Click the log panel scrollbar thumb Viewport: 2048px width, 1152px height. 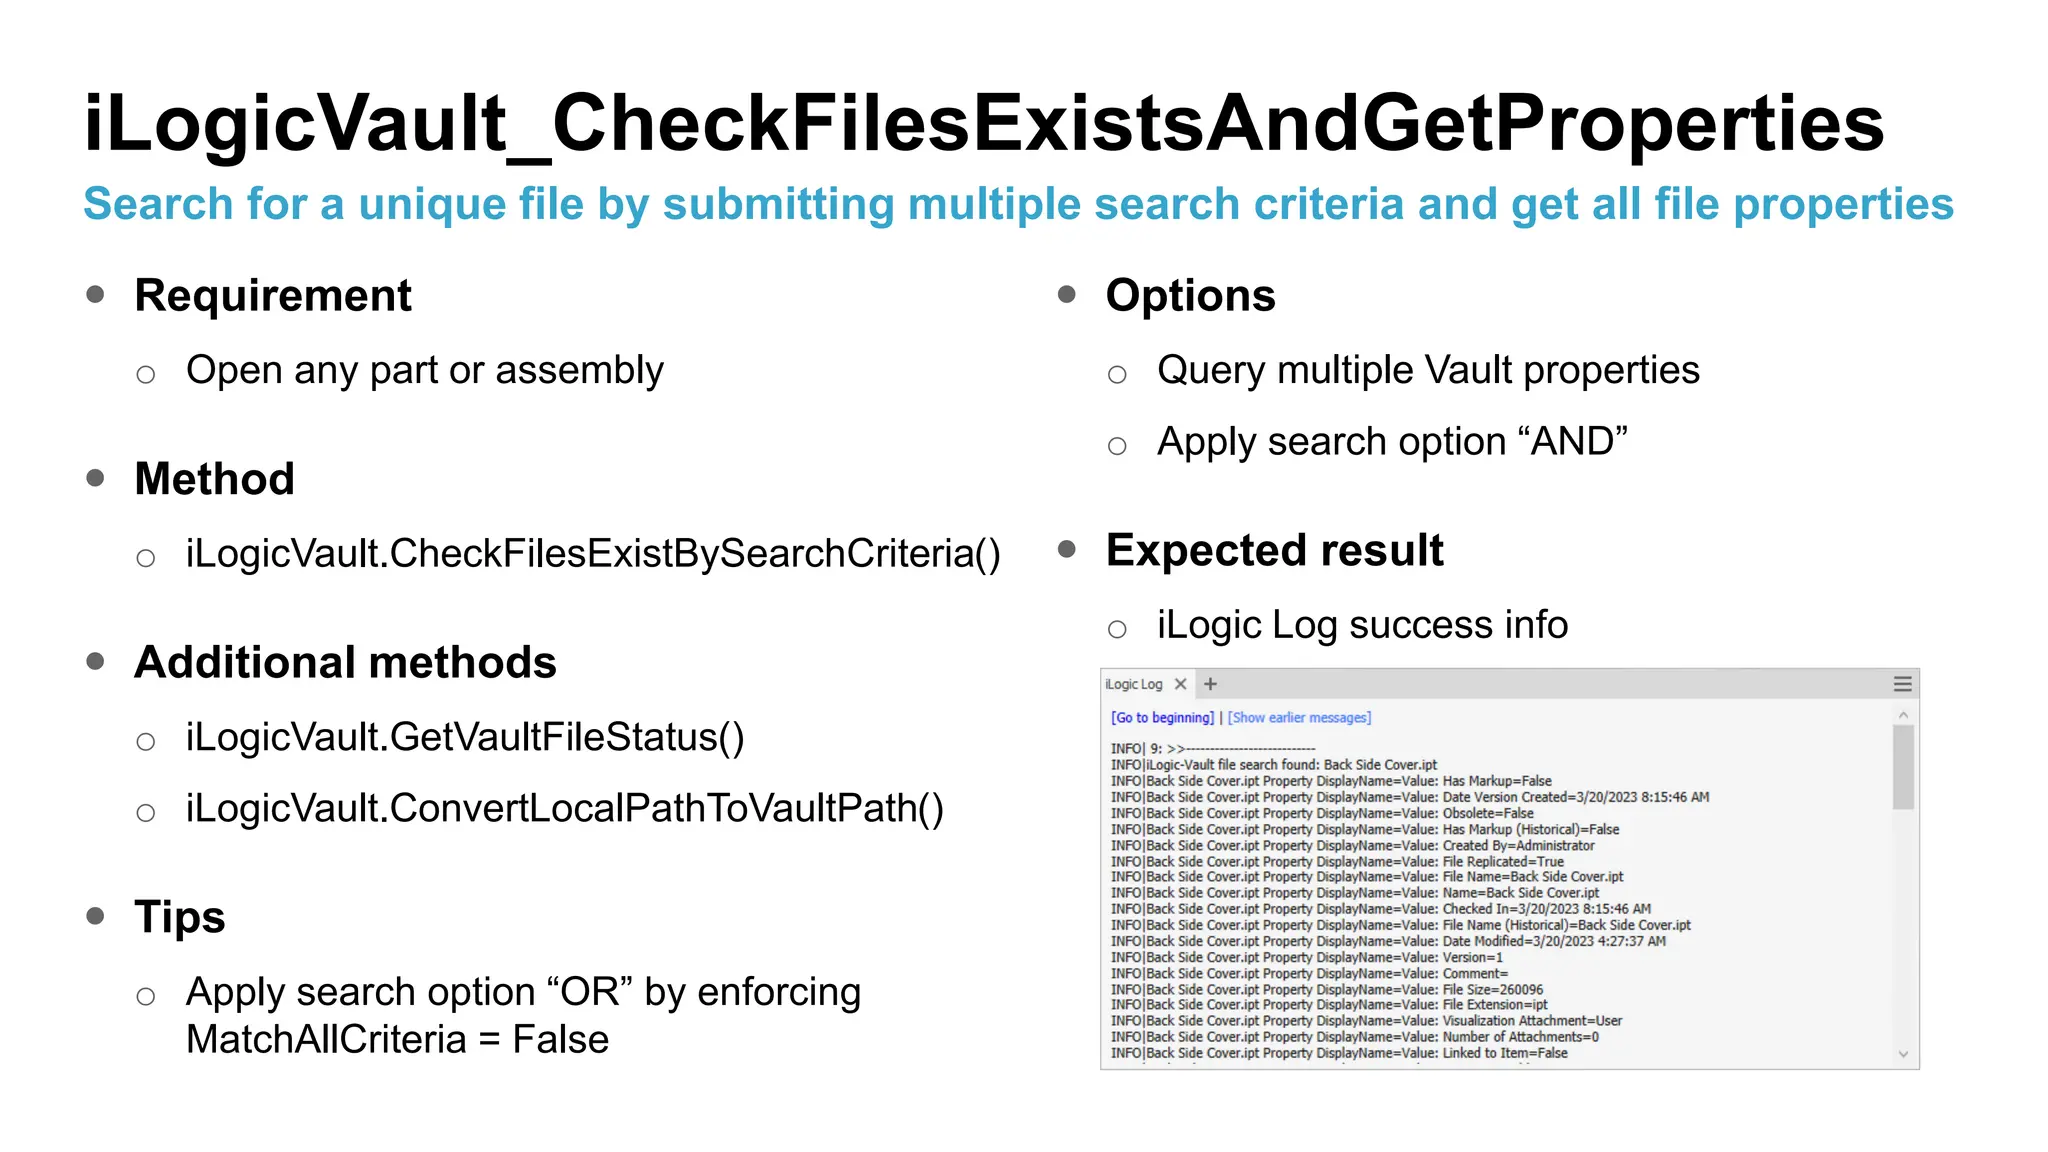pos(1903,767)
